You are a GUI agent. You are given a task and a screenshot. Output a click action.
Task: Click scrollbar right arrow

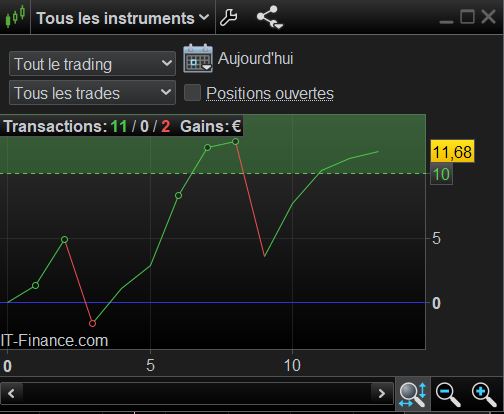tap(382, 394)
